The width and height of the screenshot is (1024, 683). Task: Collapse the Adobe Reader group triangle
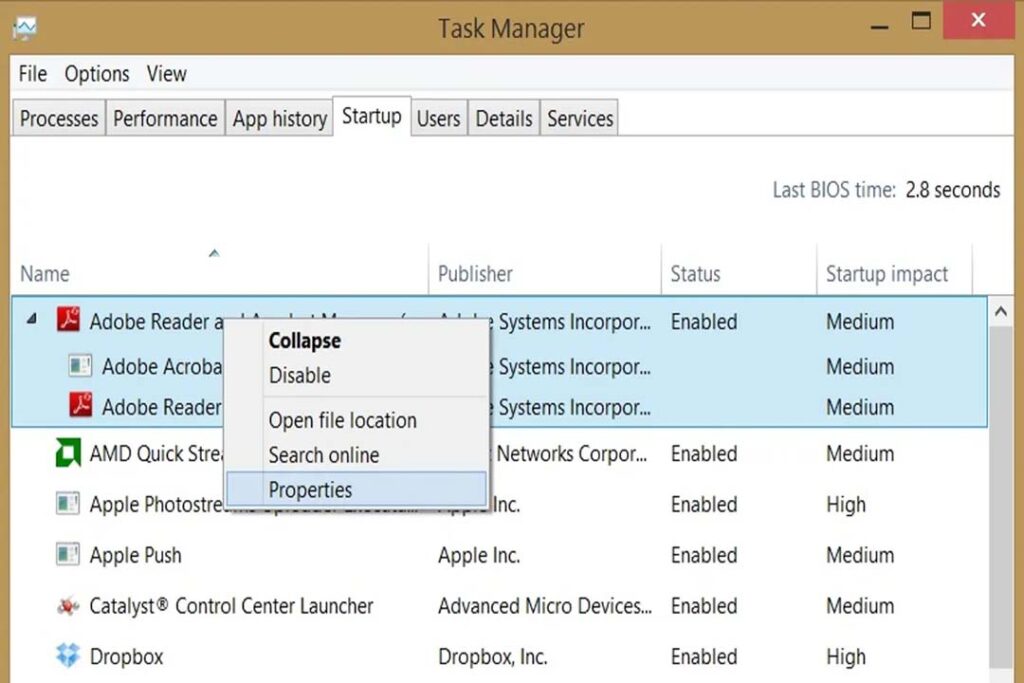pyautogui.click(x=31, y=319)
